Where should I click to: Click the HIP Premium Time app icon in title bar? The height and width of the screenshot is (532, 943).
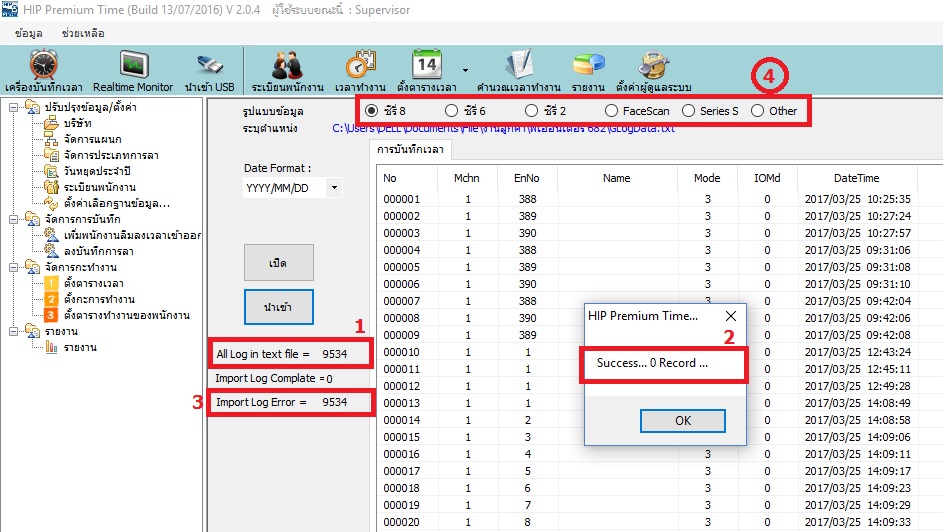point(10,10)
